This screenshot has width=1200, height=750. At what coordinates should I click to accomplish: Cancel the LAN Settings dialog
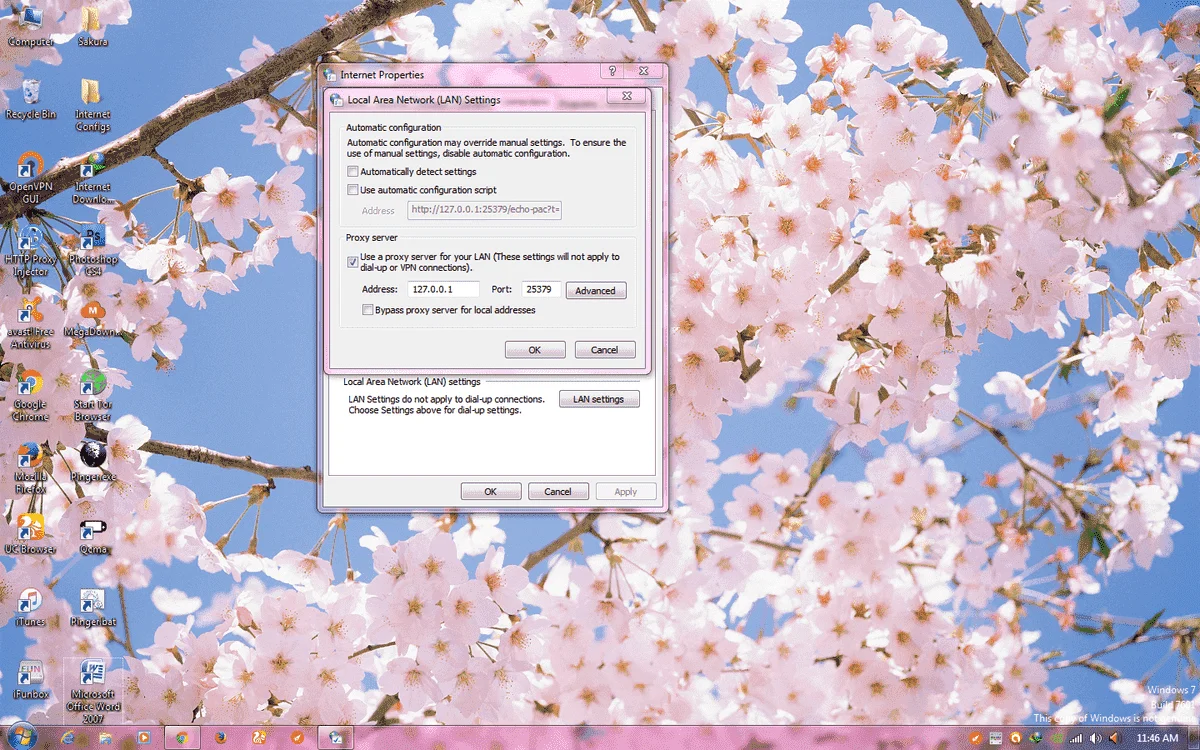[605, 350]
